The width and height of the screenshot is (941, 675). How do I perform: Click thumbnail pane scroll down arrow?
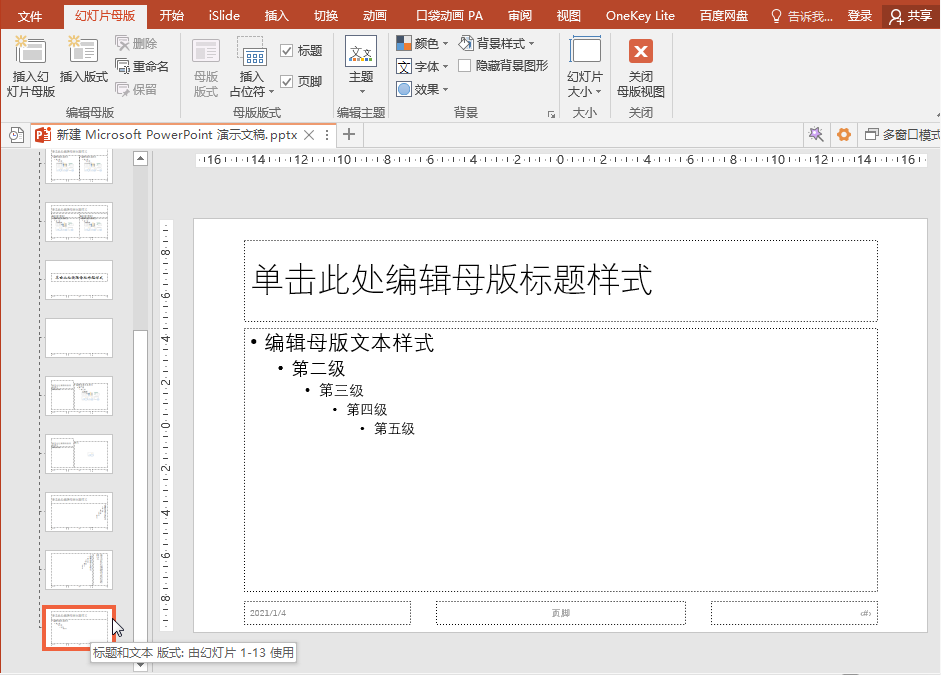140,665
